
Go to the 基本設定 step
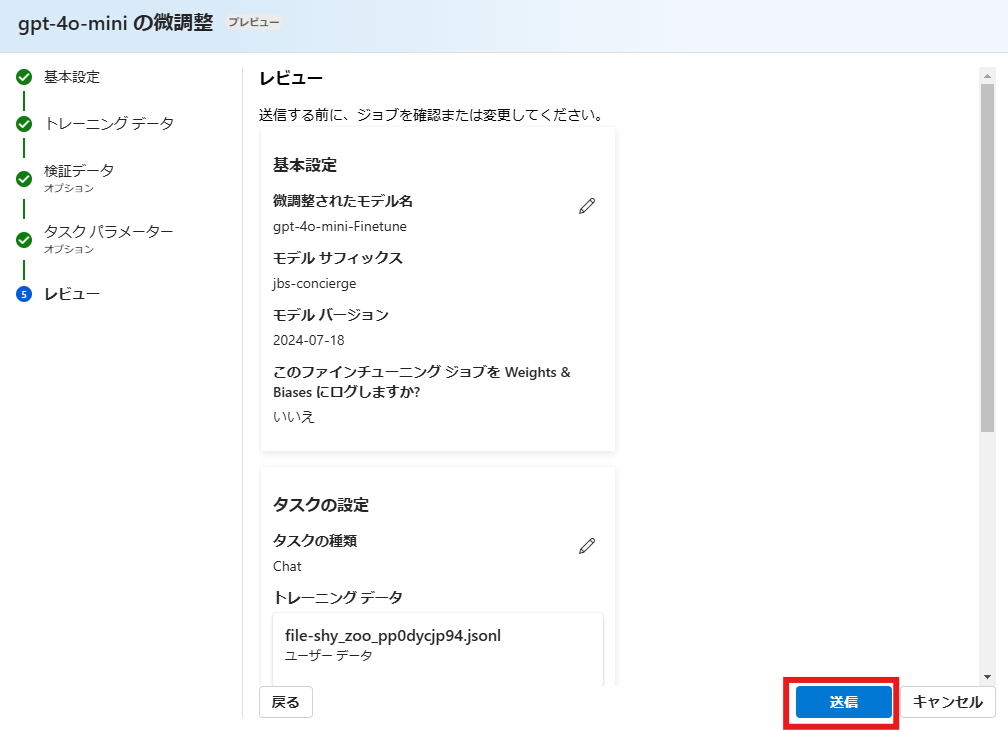point(71,77)
